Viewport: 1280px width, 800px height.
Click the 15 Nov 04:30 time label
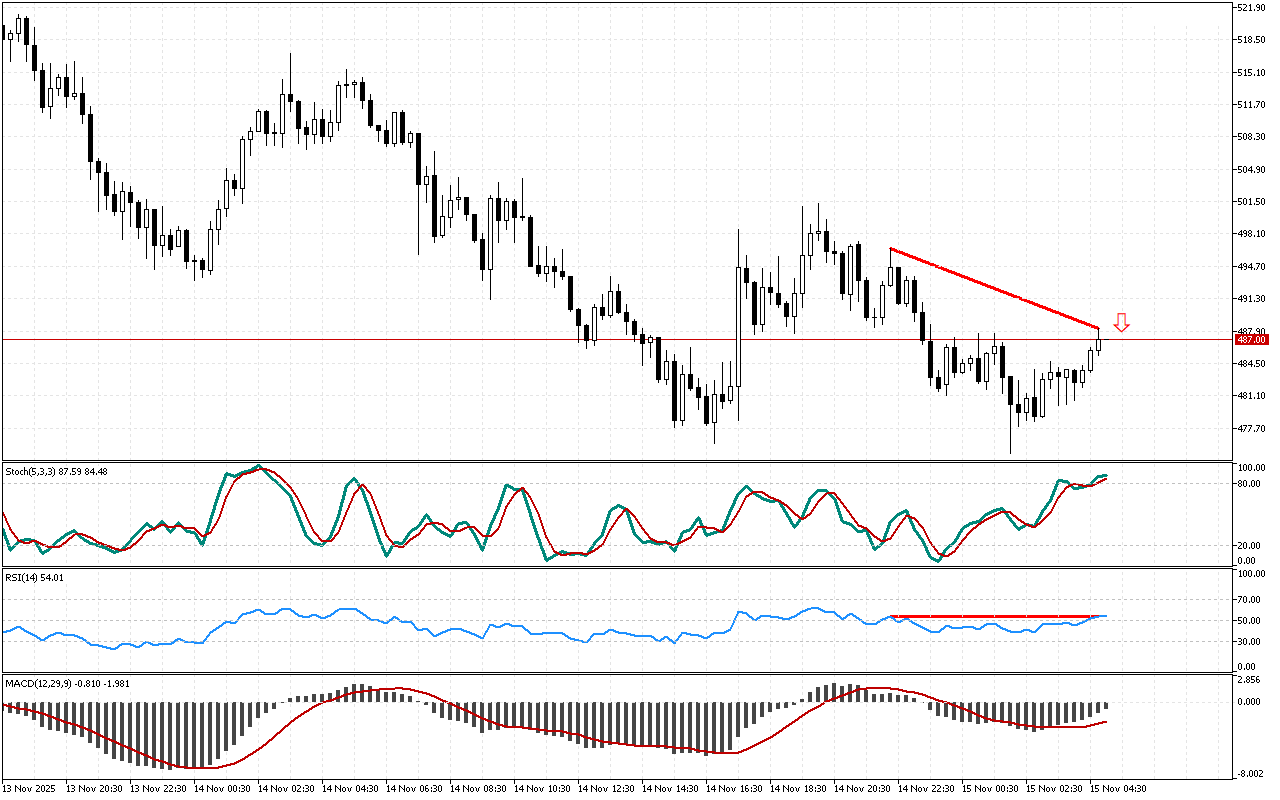tap(1117, 788)
